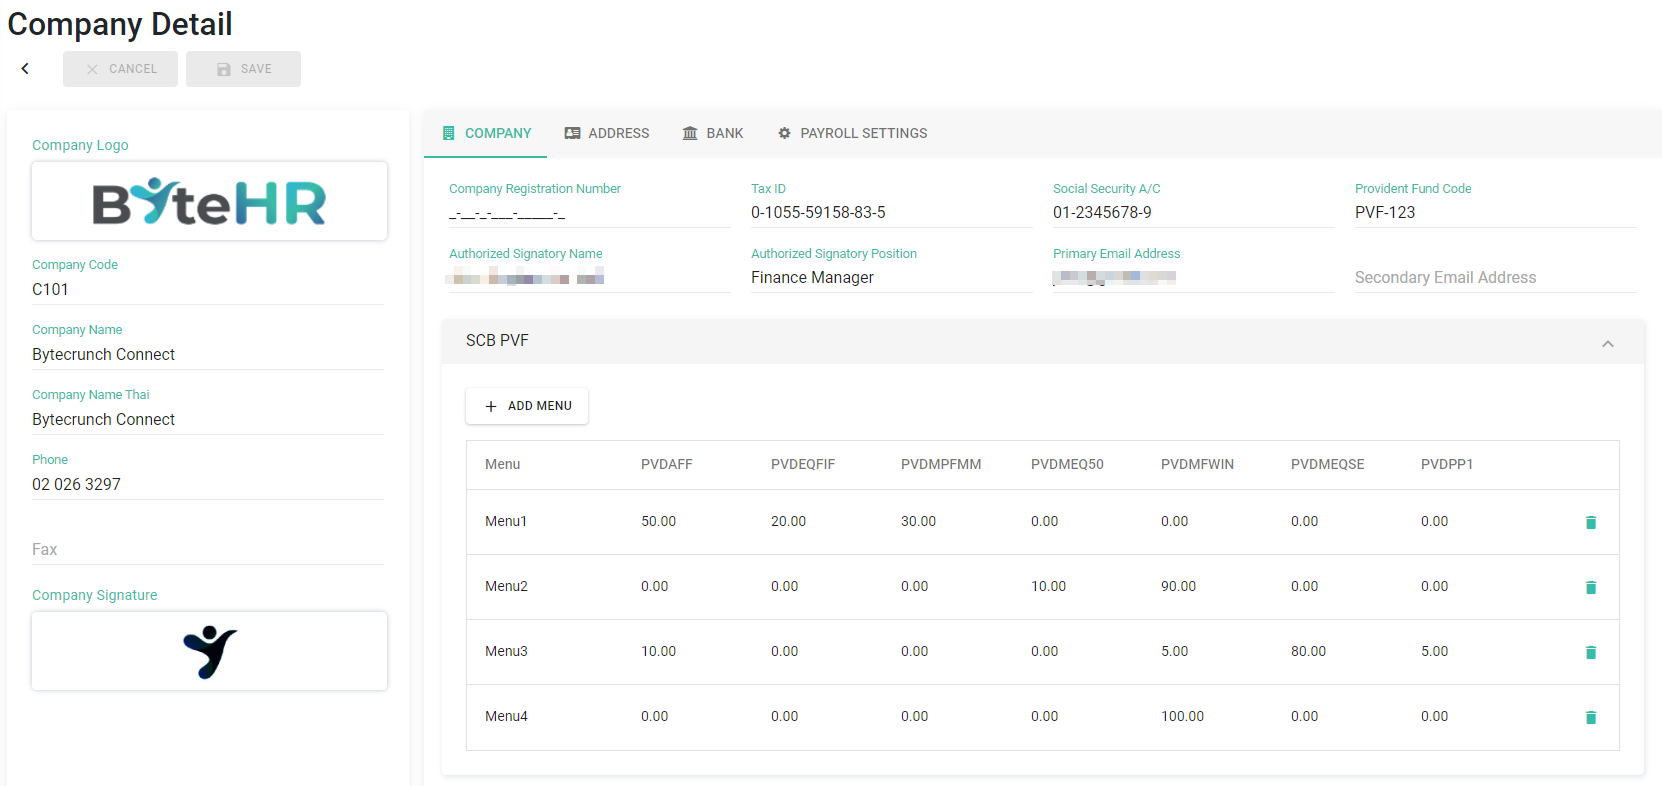The height and width of the screenshot is (786, 1662).
Task: Switch to the Company tab
Action: click(486, 133)
